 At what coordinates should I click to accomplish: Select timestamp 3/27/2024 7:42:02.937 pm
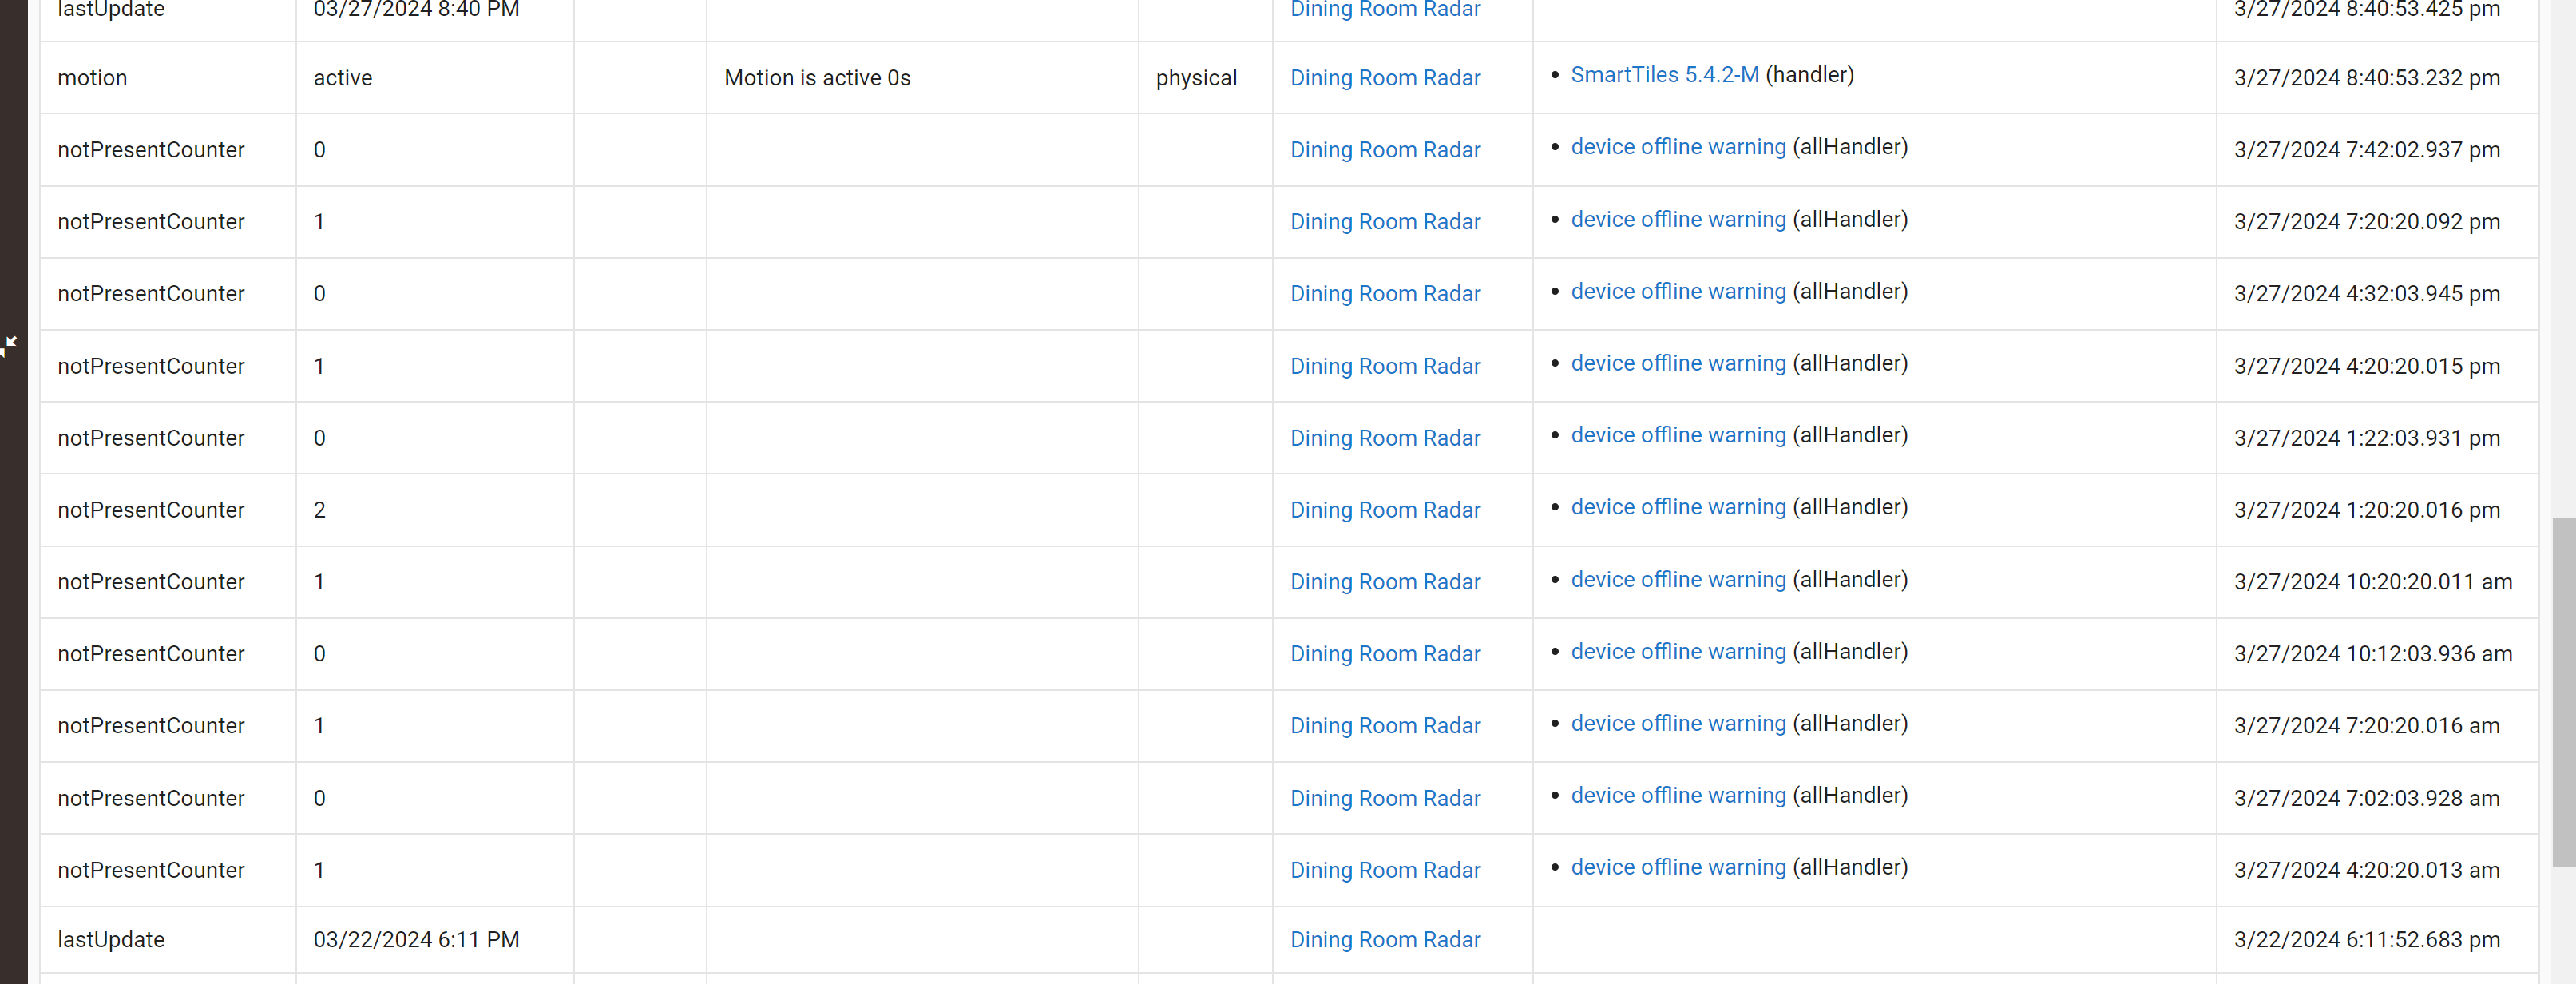click(x=2367, y=150)
